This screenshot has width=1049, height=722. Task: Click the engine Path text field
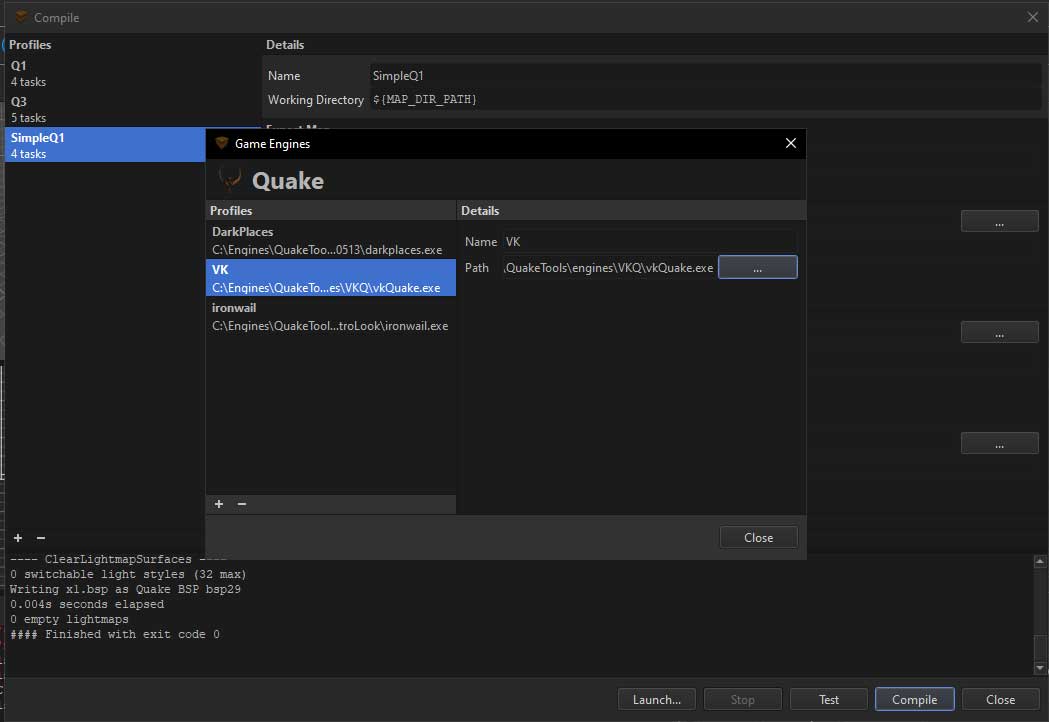point(609,267)
